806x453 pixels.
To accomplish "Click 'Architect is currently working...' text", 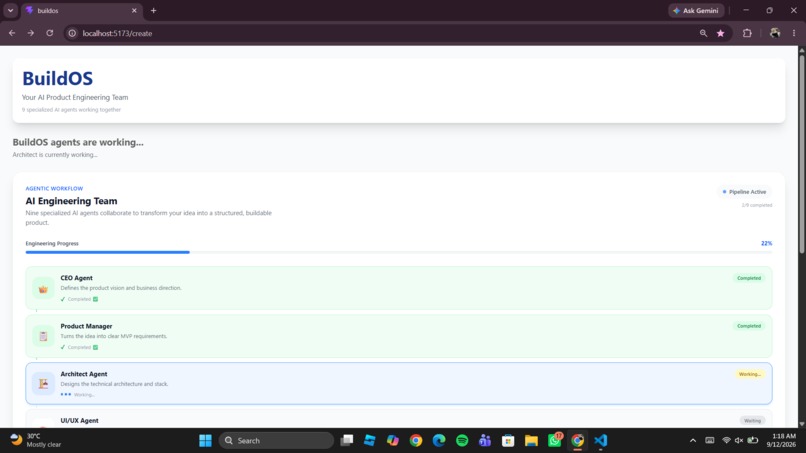I will coord(55,155).
